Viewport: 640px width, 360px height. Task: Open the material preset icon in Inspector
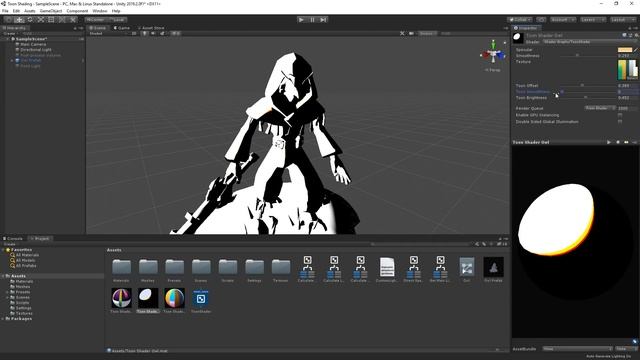[631, 36]
